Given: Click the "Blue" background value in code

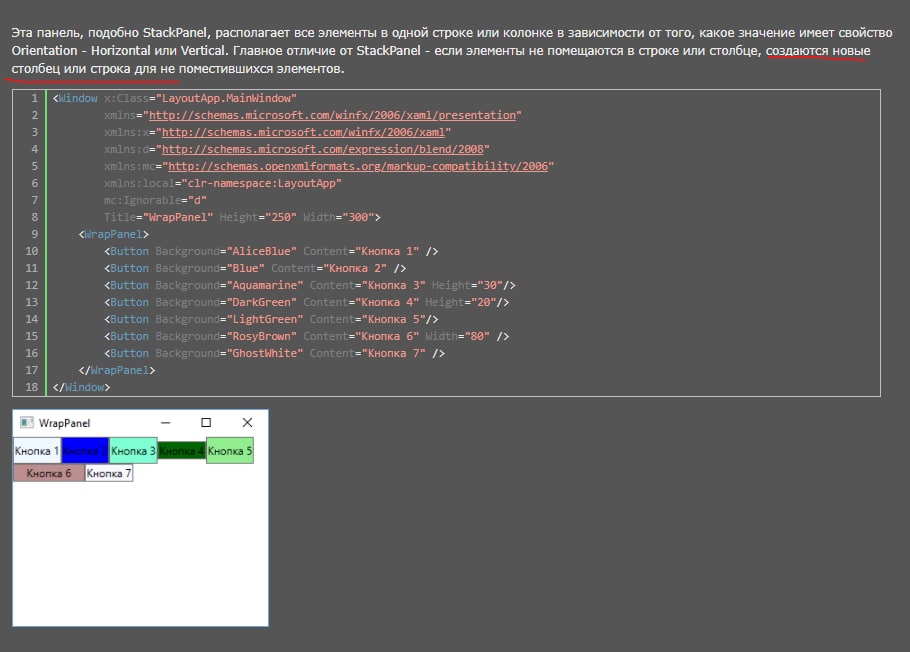Looking at the screenshot, I should (x=245, y=268).
